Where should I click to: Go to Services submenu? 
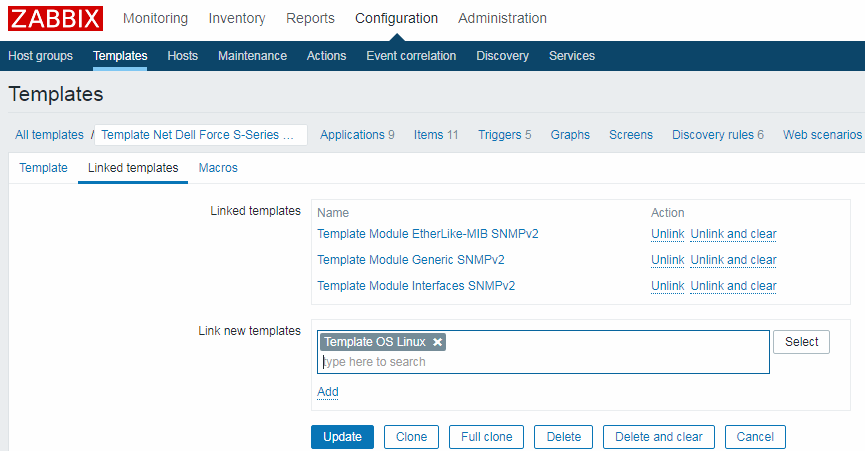coord(572,56)
